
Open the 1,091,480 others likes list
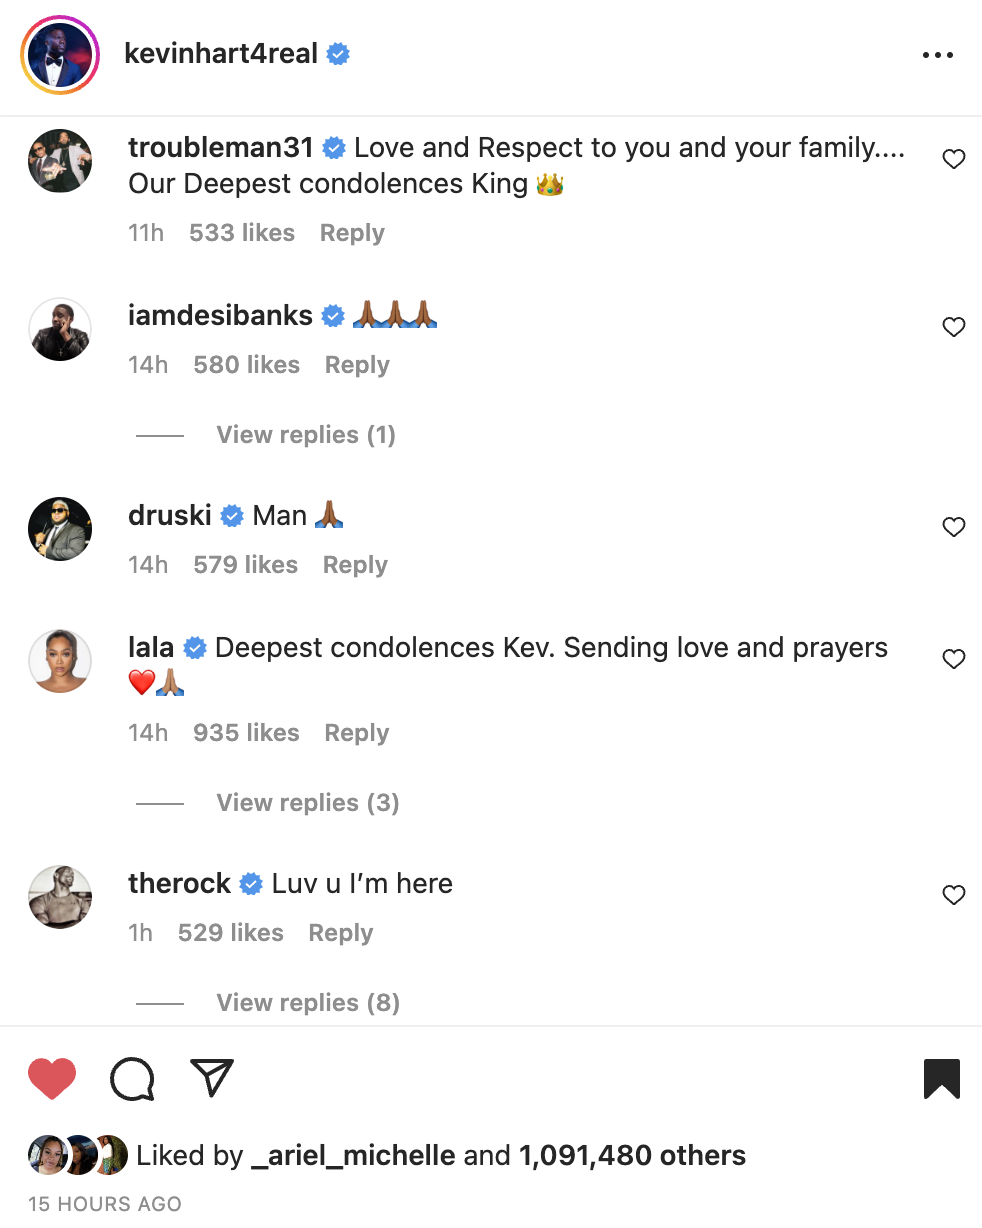[630, 1155]
